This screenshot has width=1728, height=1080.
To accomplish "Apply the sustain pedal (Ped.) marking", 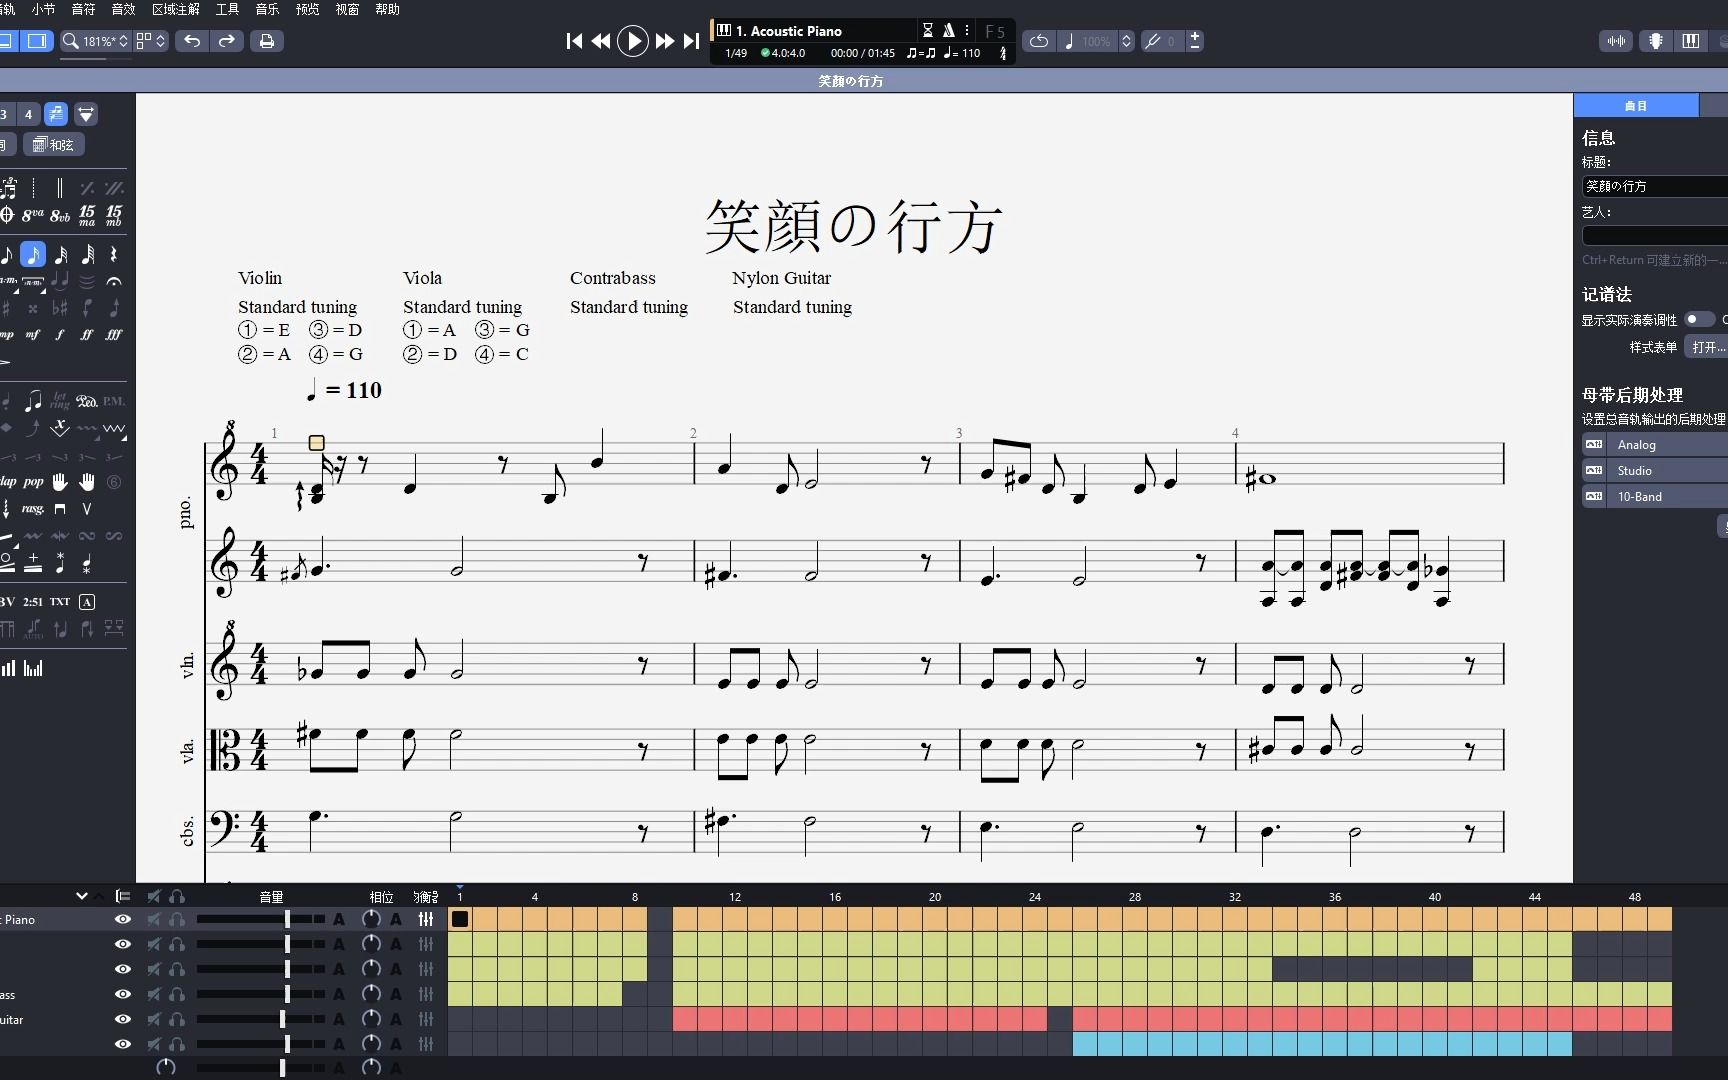I will [x=87, y=401].
